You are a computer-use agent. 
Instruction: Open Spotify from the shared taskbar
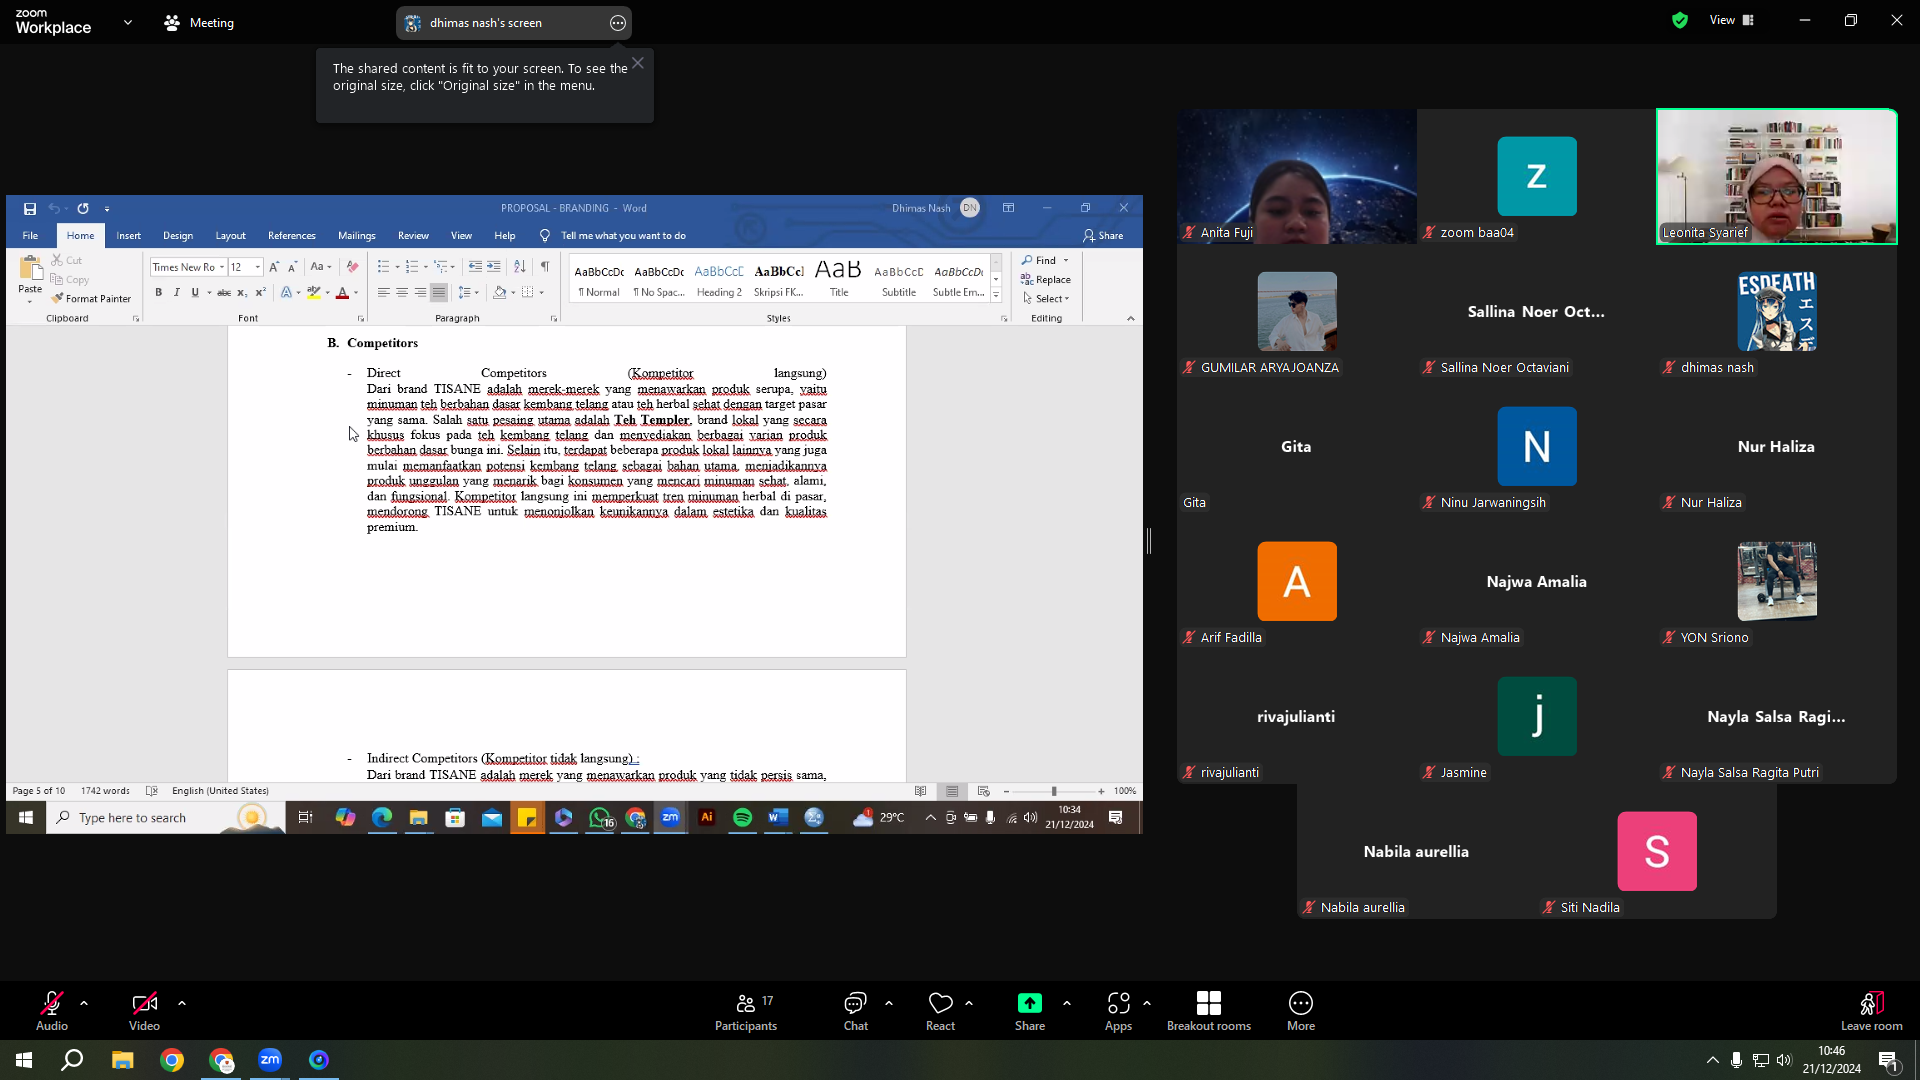point(743,818)
